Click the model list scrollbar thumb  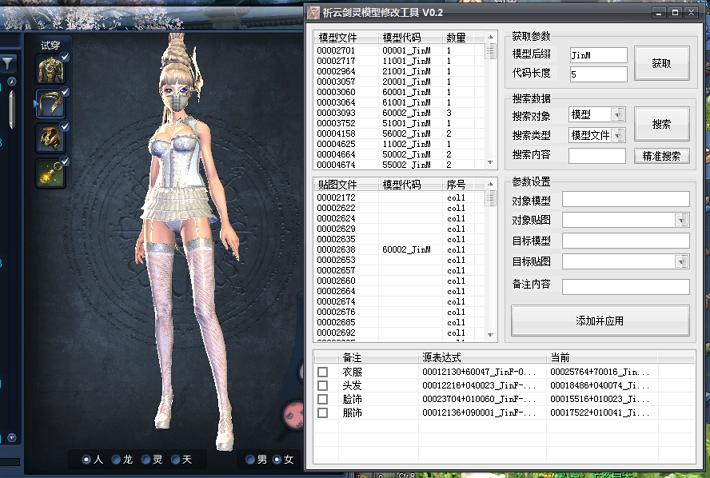490,51
